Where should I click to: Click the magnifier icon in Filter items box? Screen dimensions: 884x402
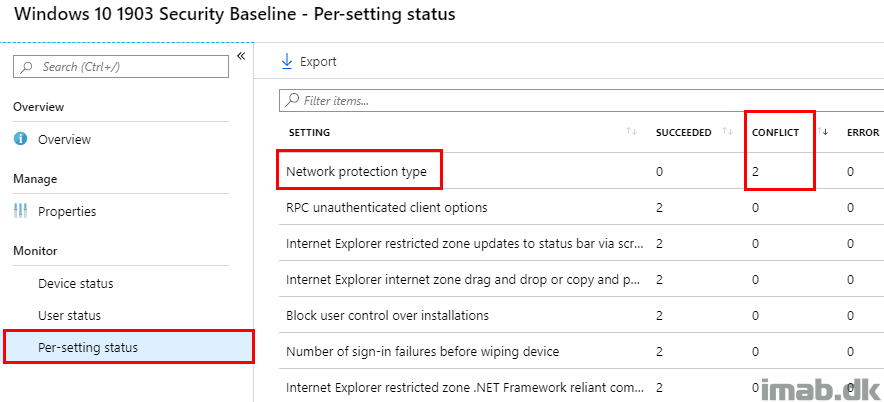tap(292, 100)
